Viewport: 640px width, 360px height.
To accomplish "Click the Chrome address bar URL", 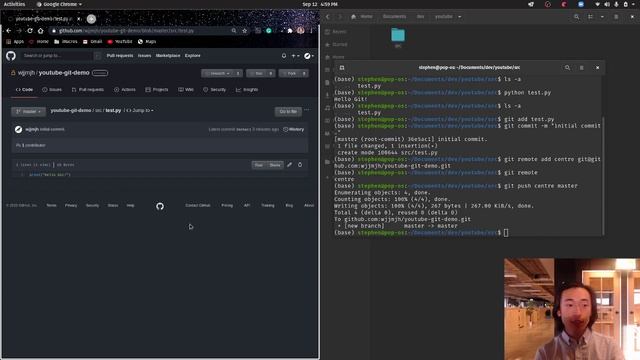I will pos(127,31).
